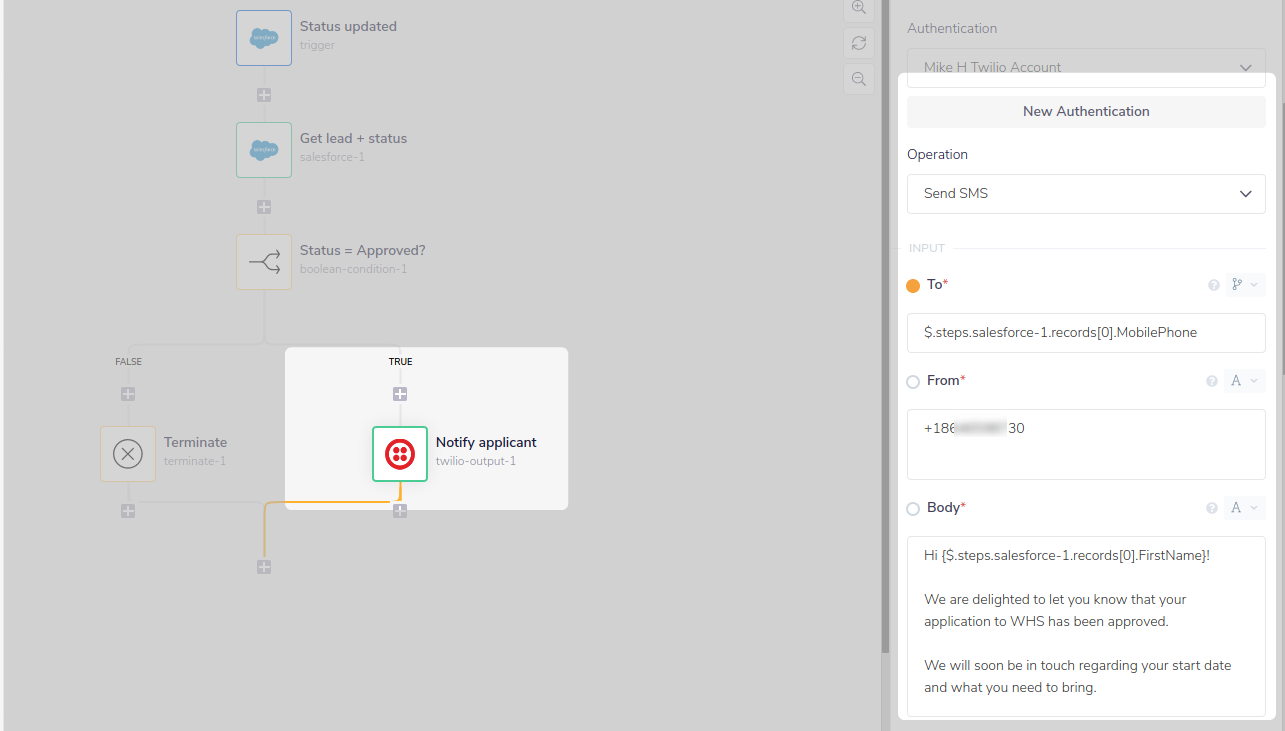Toggle the input mode circle beside Body
The image size is (1285, 731).
913,508
